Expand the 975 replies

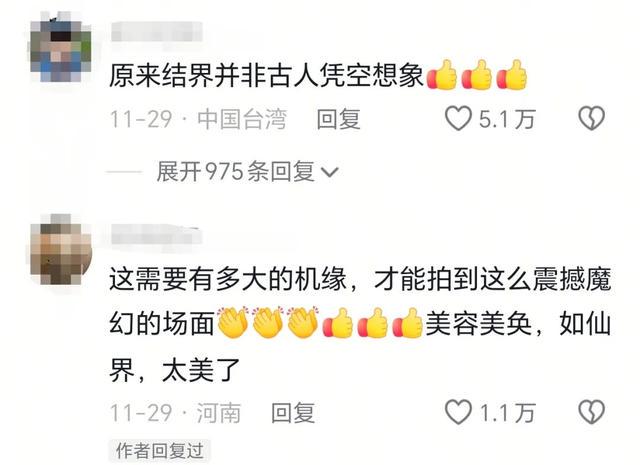[247, 171]
